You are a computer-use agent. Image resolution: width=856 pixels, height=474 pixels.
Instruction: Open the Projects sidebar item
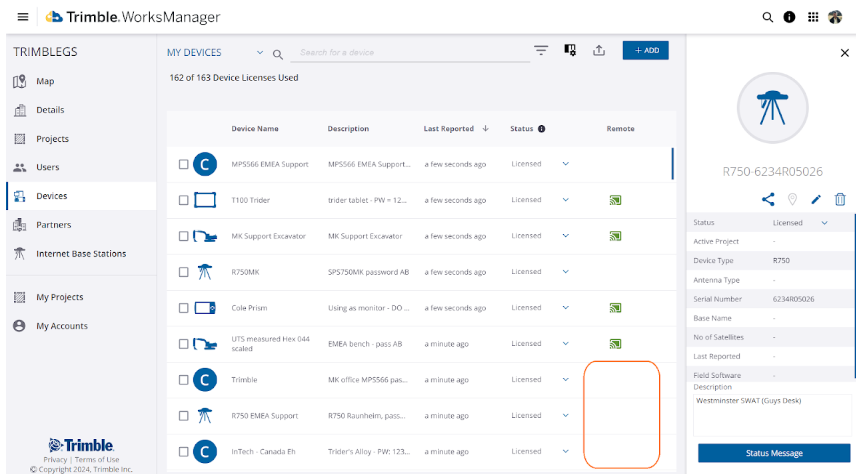(x=52, y=139)
